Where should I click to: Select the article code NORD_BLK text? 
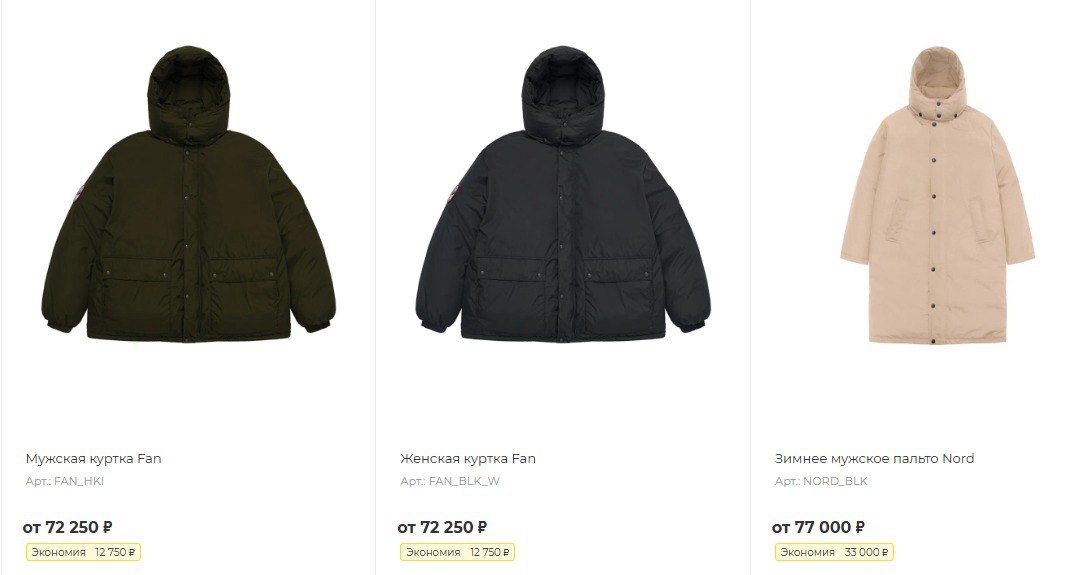point(835,481)
